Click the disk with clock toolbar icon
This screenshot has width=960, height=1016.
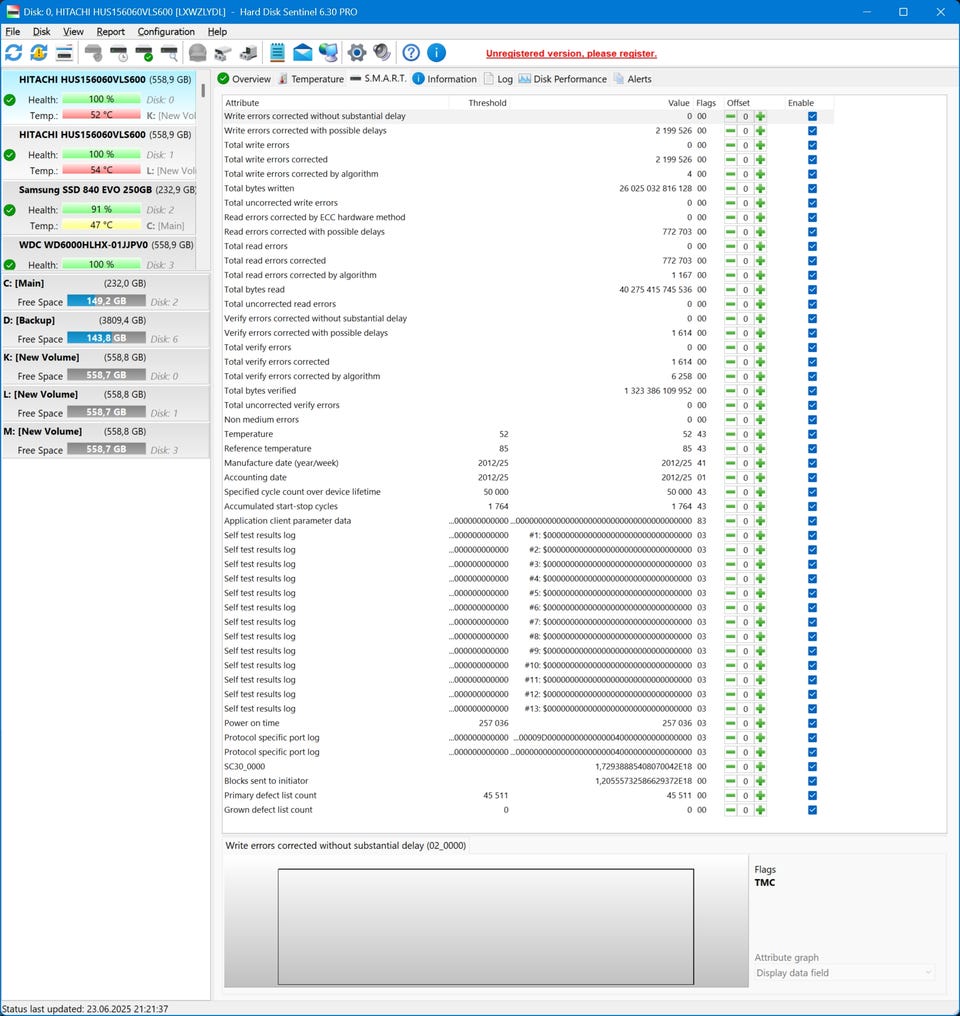pos(119,52)
